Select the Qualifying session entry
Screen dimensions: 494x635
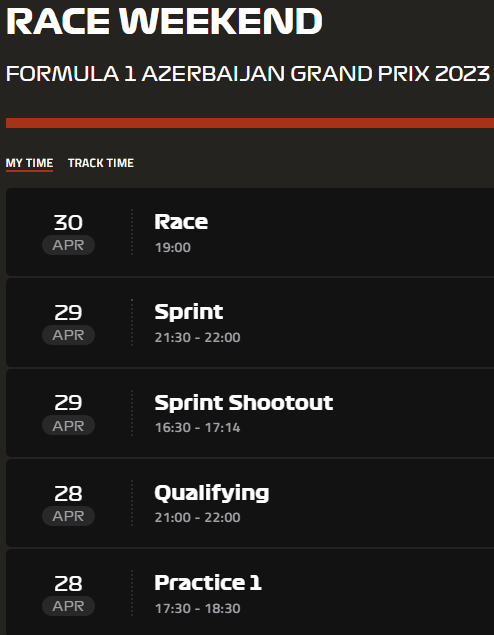pyautogui.click(x=250, y=503)
